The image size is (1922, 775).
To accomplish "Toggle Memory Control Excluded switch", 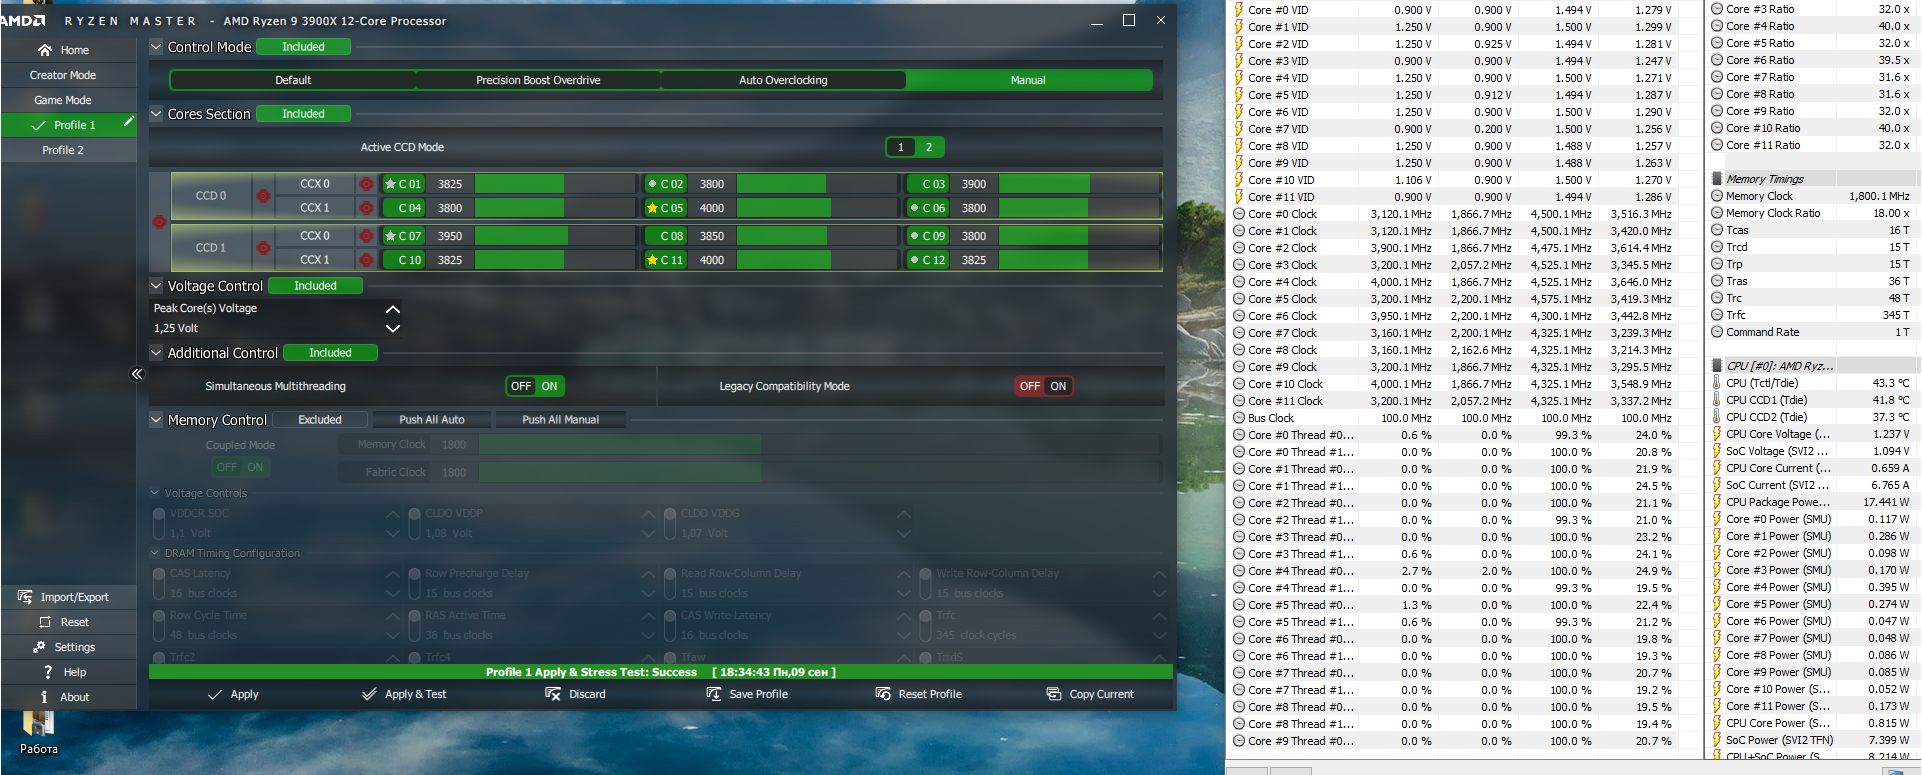I will [x=320, y=420].
